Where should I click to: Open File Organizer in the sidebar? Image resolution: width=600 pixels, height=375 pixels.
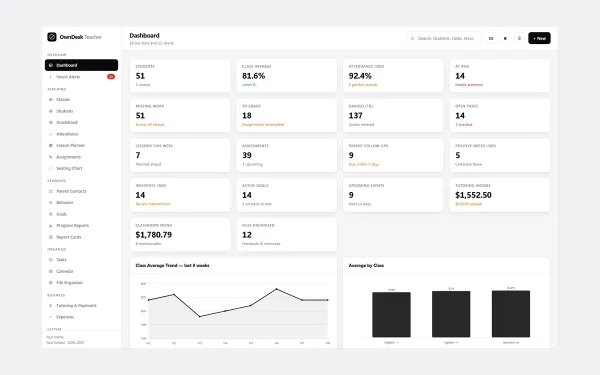click(81, 283)
